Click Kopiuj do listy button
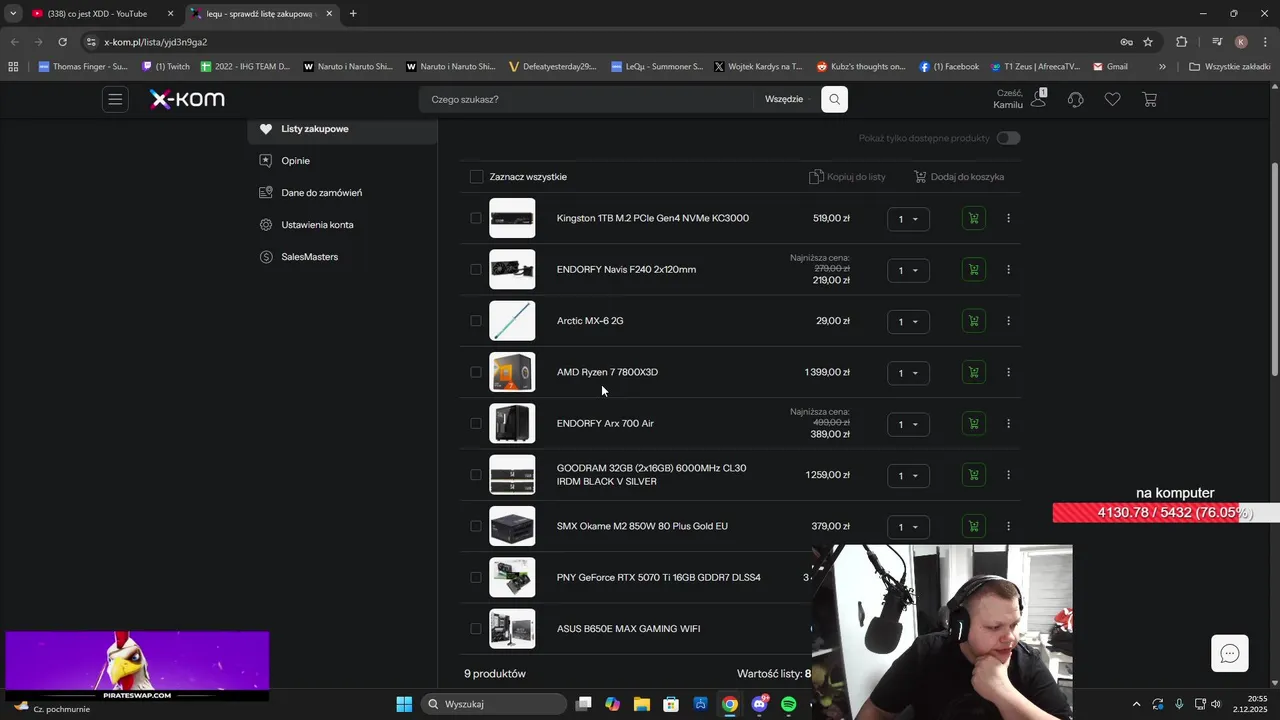 (847, 177)
